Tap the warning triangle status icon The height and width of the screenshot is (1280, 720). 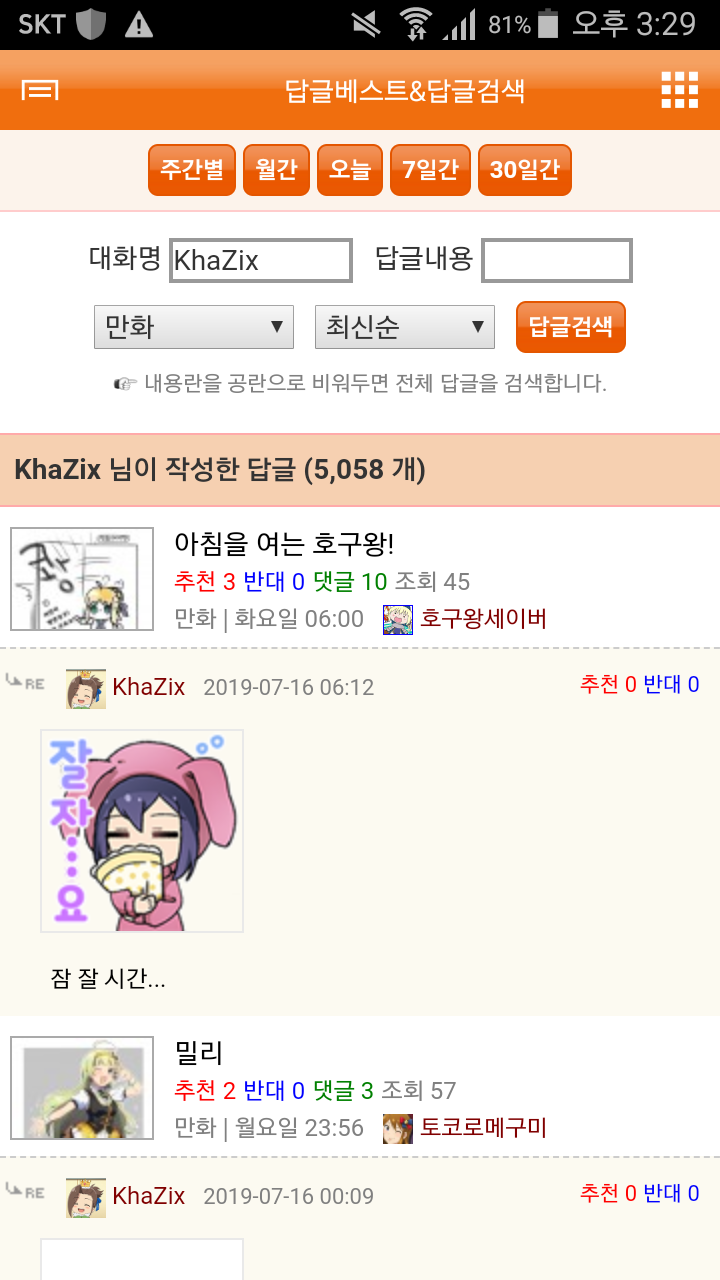(x=138, y=24)
